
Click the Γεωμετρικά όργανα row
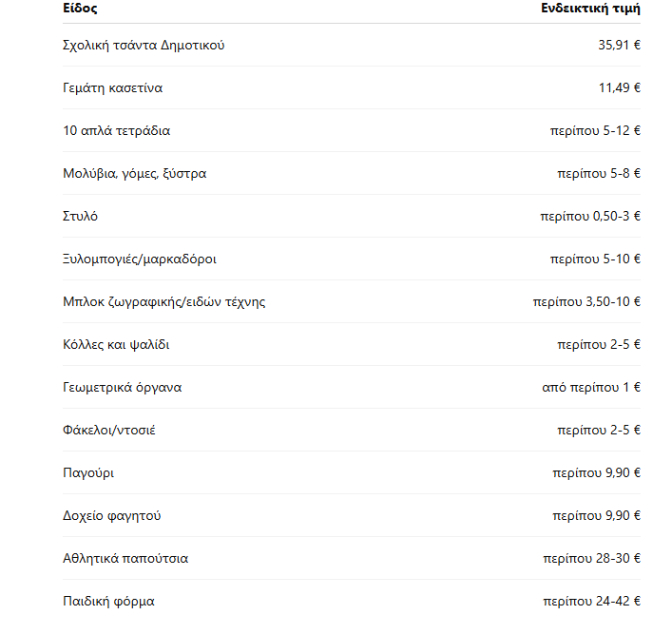352,387
